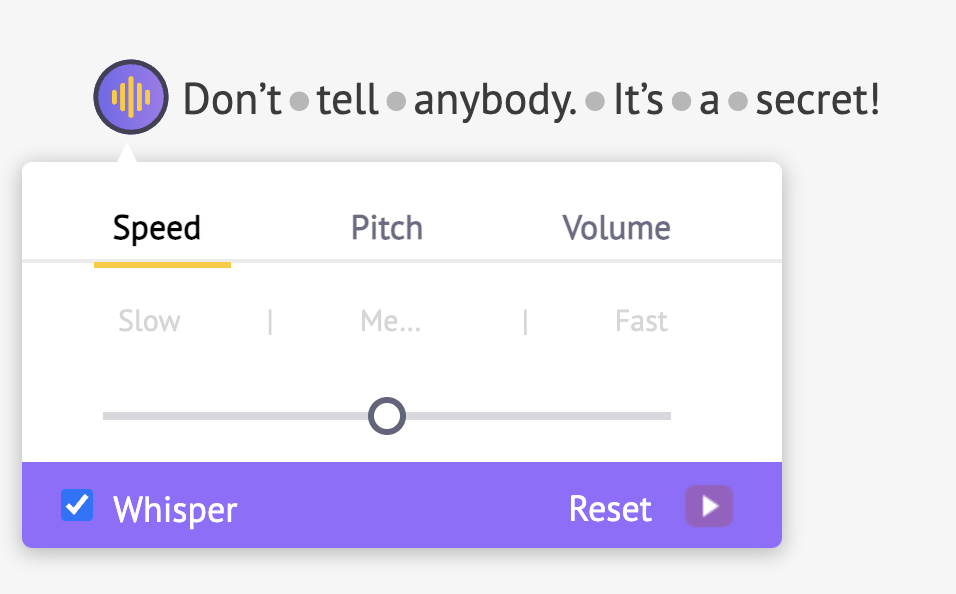Click the word tell in the sentence
This screenshot has height=594, width=956.
(x=347, y=100)
